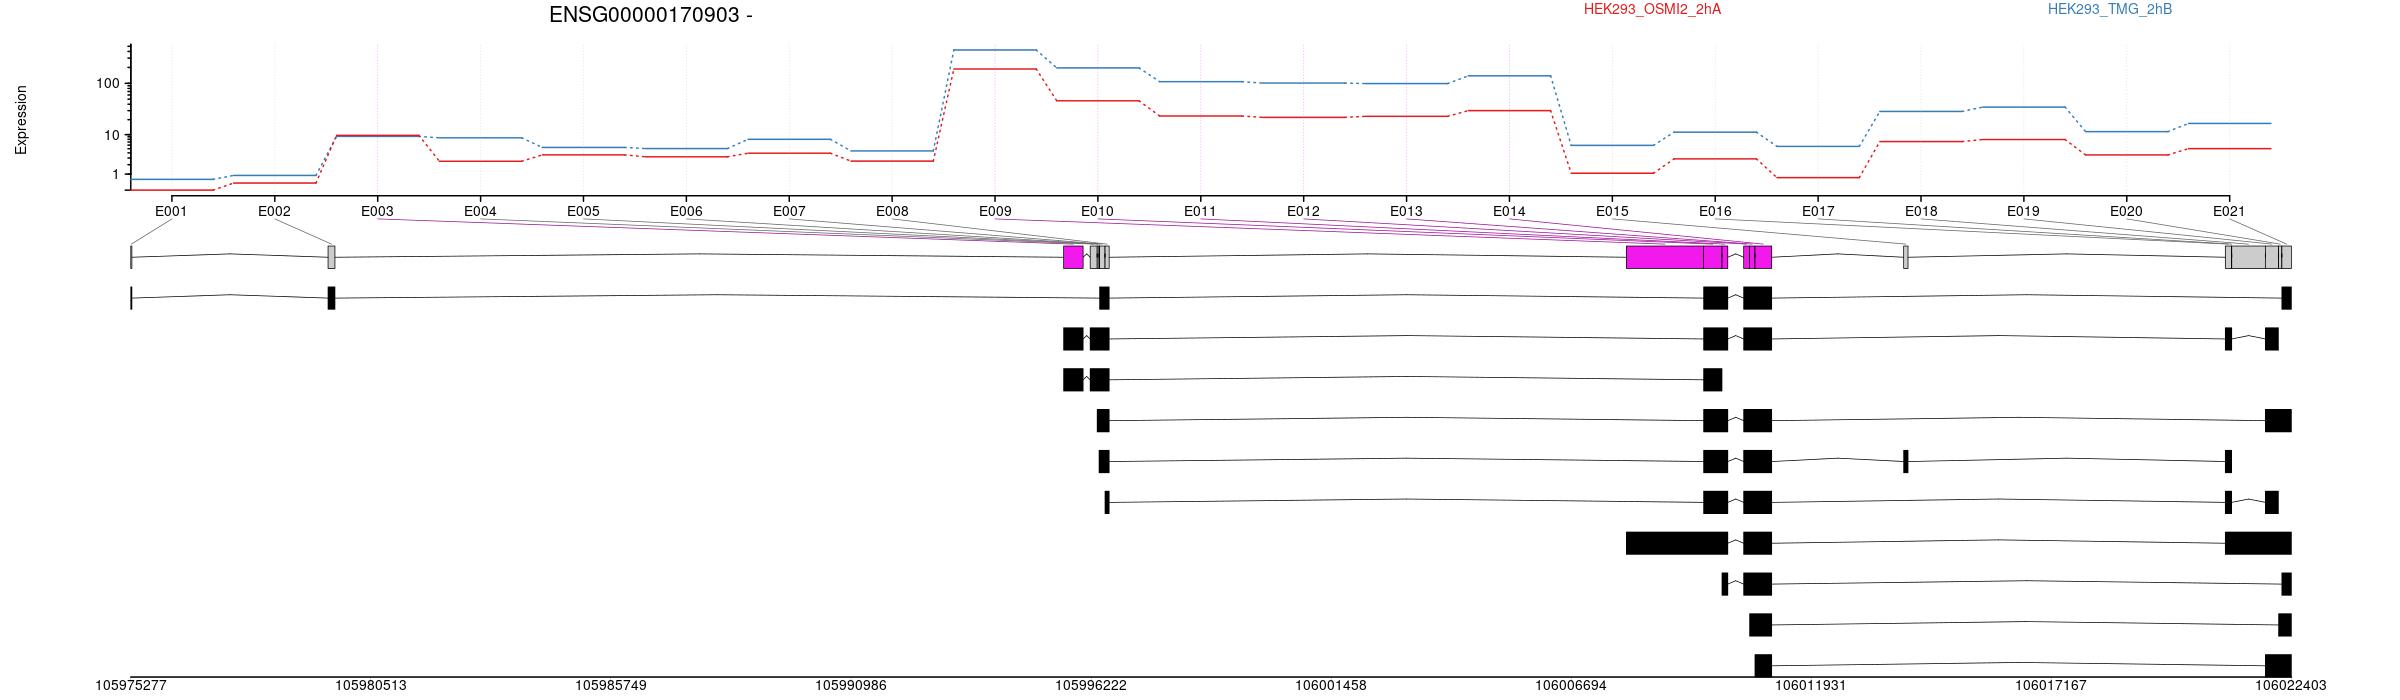
Task: Click exon bin label E004
Action: [480, 211]
